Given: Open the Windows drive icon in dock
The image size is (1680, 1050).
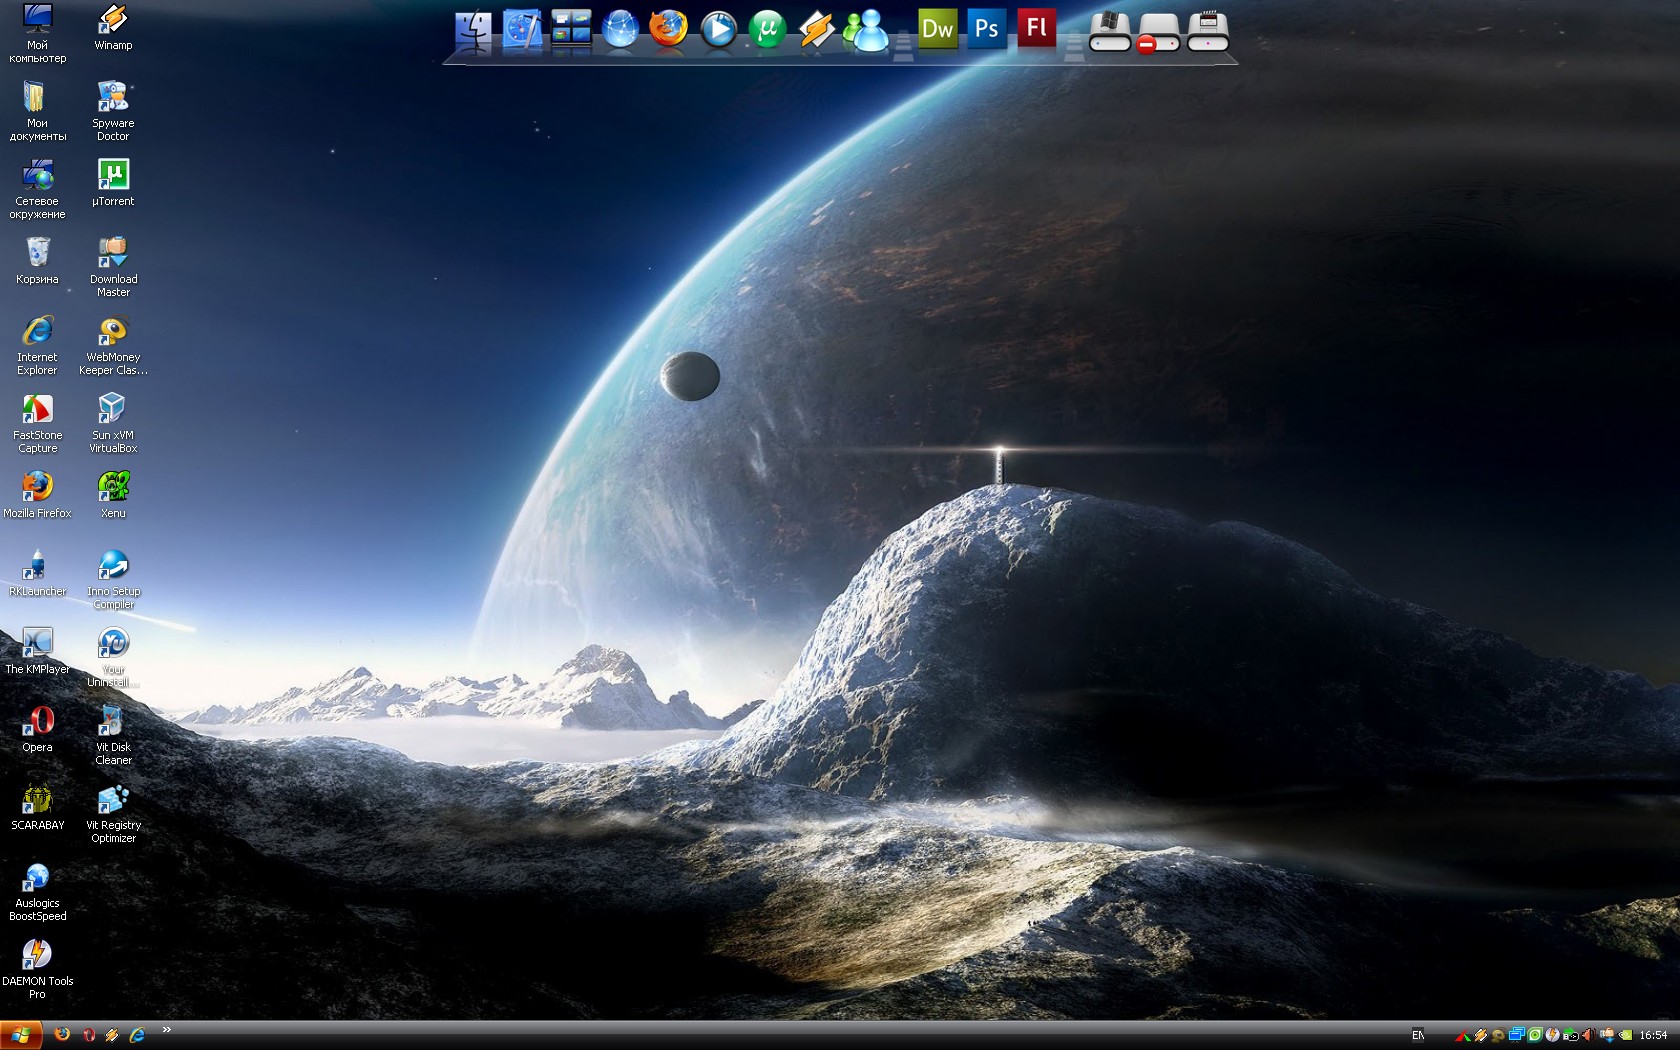Looking at the screenshot, I should (1109, 31).
